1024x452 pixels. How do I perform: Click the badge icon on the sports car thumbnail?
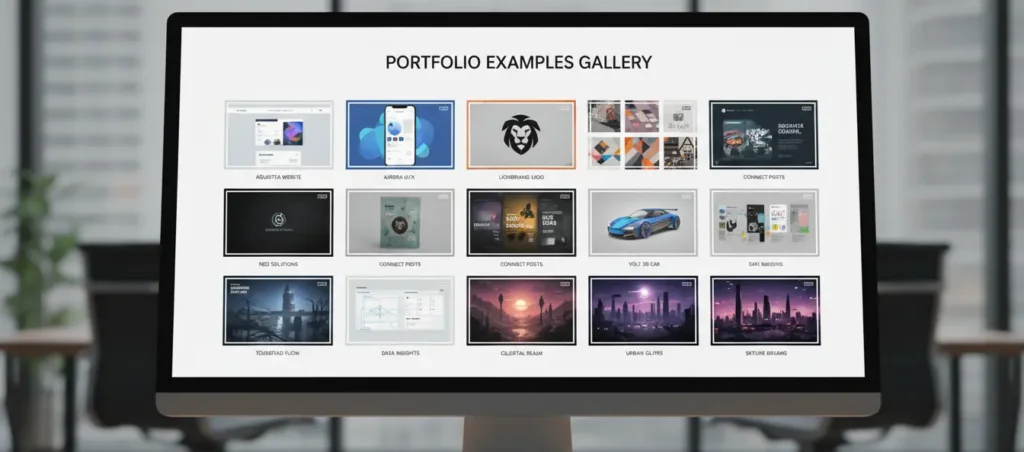pos(686,197)
